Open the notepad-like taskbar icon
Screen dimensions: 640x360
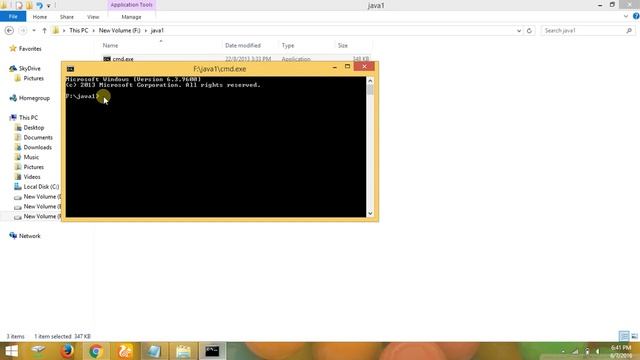[x=154, y=351]
